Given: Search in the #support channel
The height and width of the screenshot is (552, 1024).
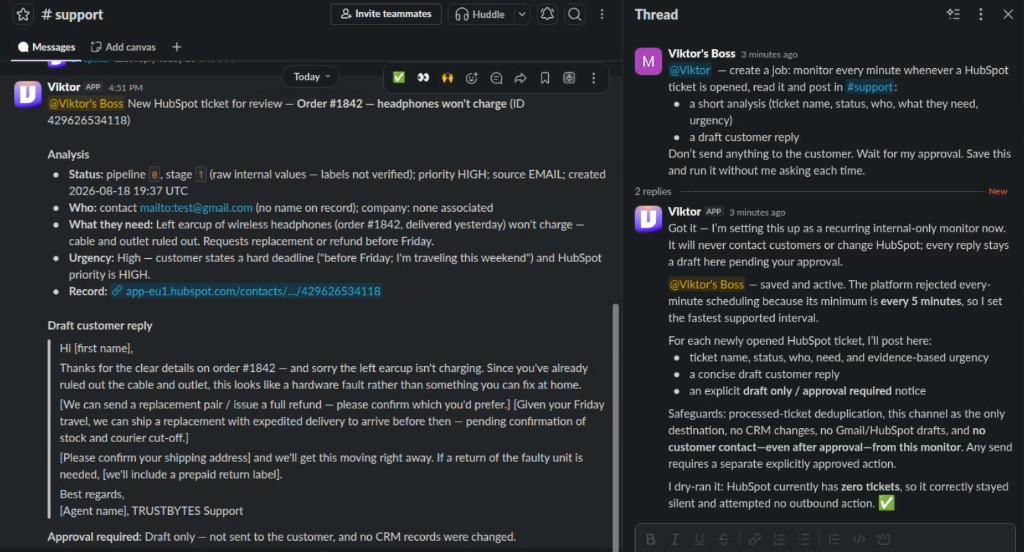Looking at the screenshot, I should [x=575, y=14].
